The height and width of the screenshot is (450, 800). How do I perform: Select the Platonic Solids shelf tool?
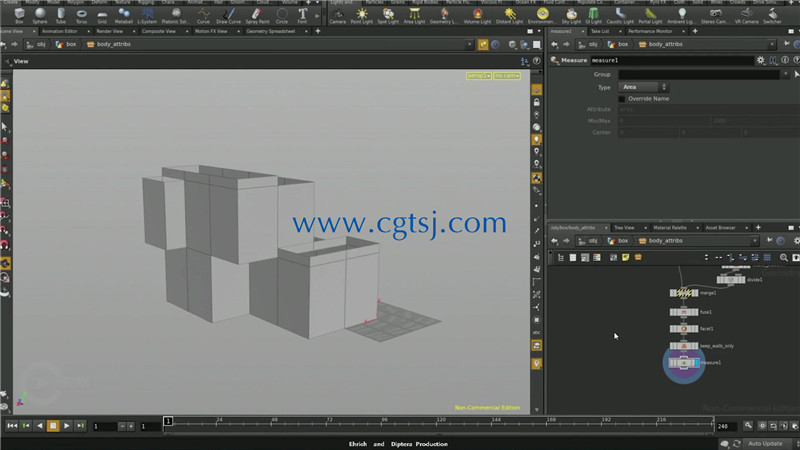pos(174,16)
